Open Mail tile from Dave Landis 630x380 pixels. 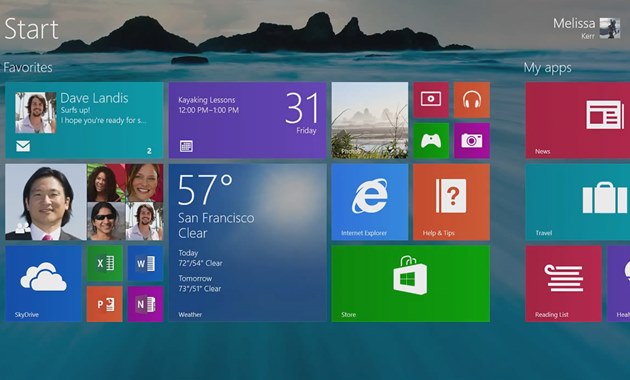coord(84,120)
